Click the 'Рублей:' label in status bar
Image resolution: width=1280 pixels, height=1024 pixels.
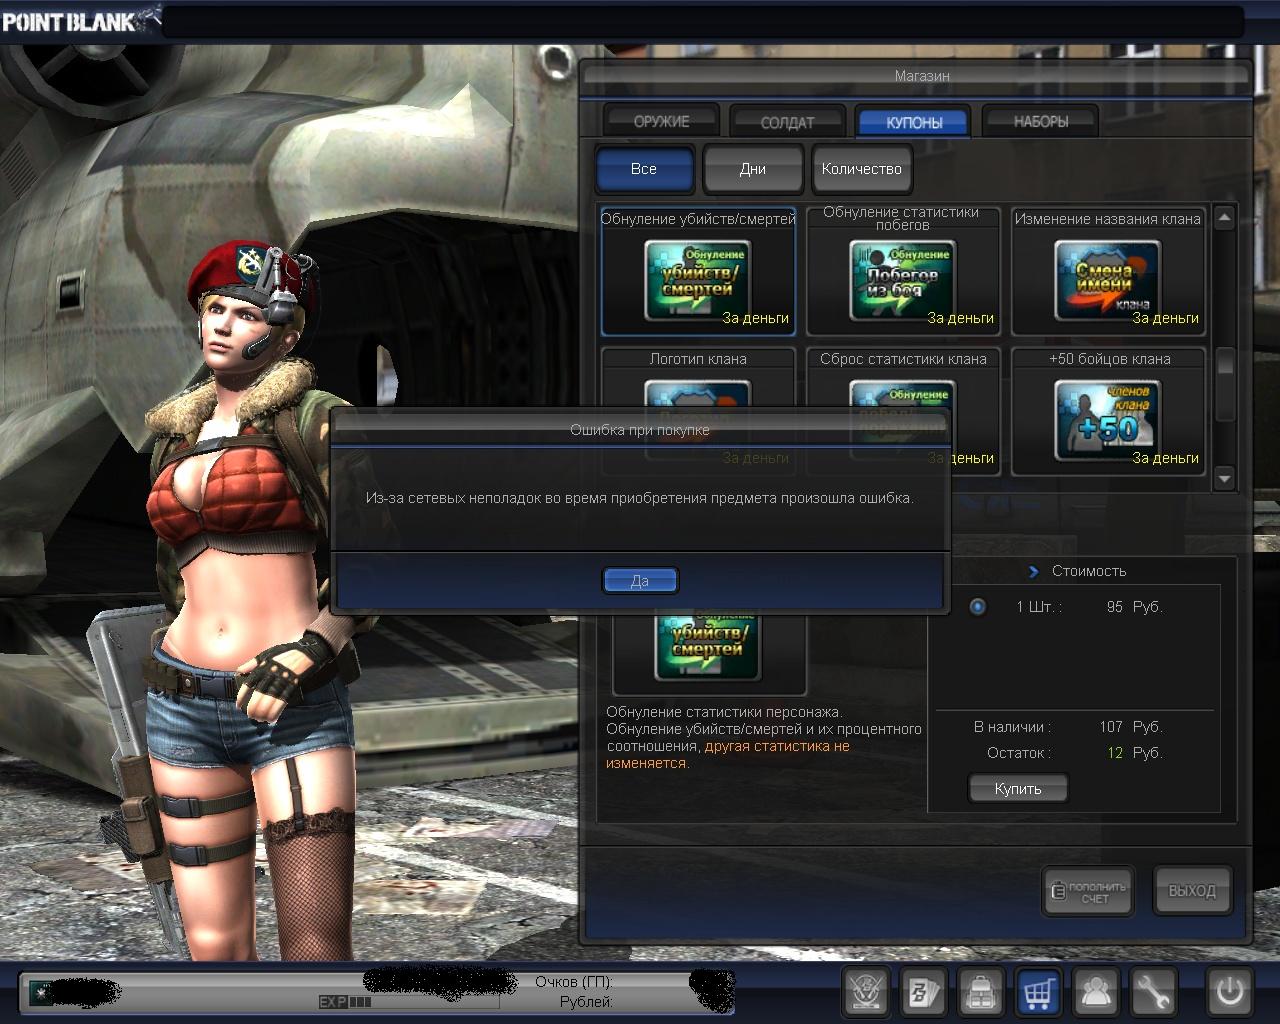click(x=586, y=1002)
